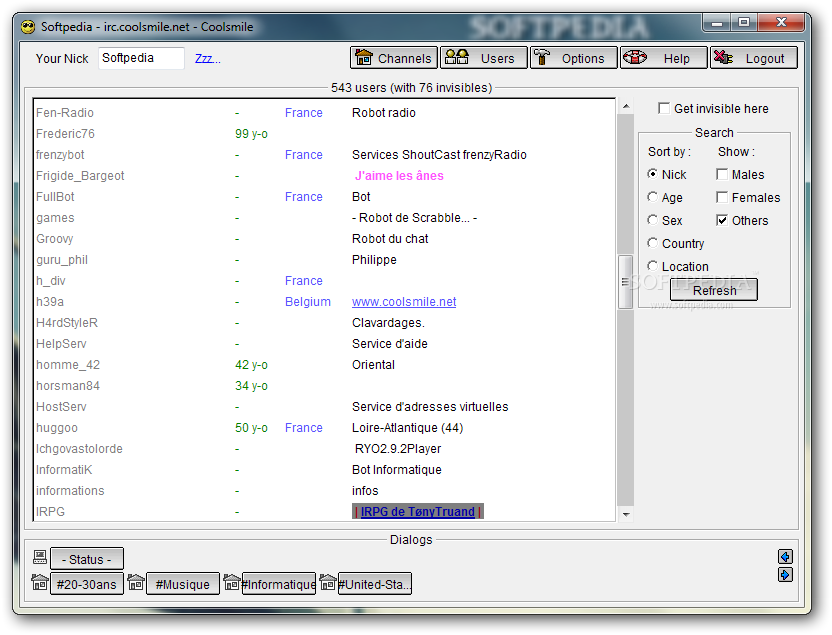Select user informations in the list

pos(70,491)
